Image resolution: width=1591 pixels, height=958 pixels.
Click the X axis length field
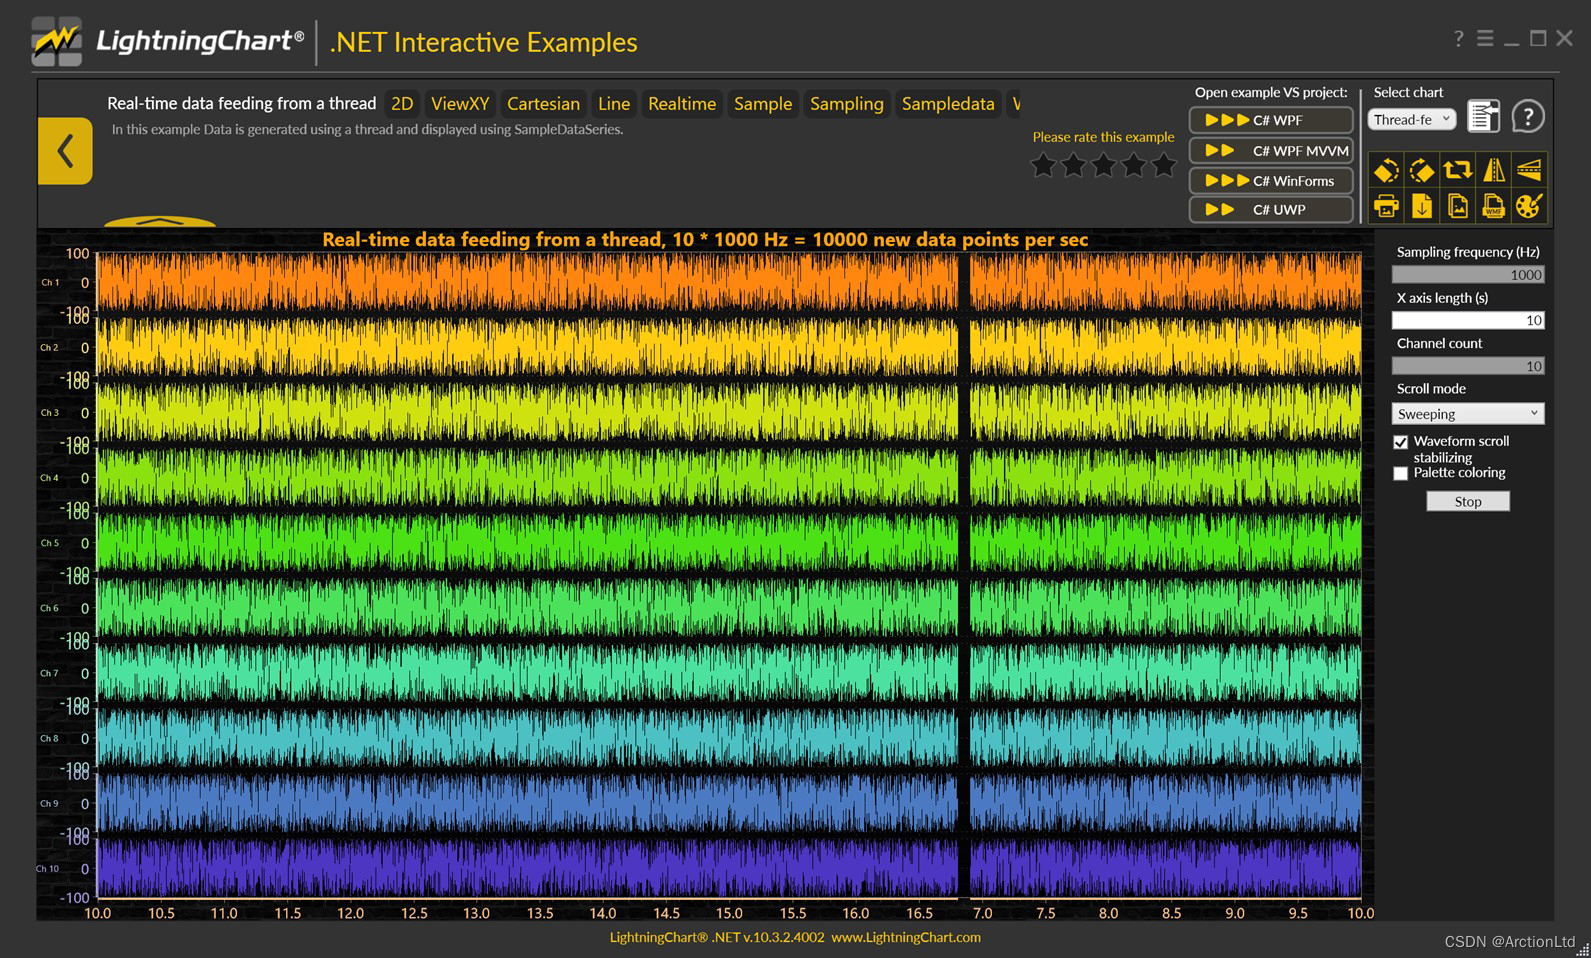tap(1468, 320)
